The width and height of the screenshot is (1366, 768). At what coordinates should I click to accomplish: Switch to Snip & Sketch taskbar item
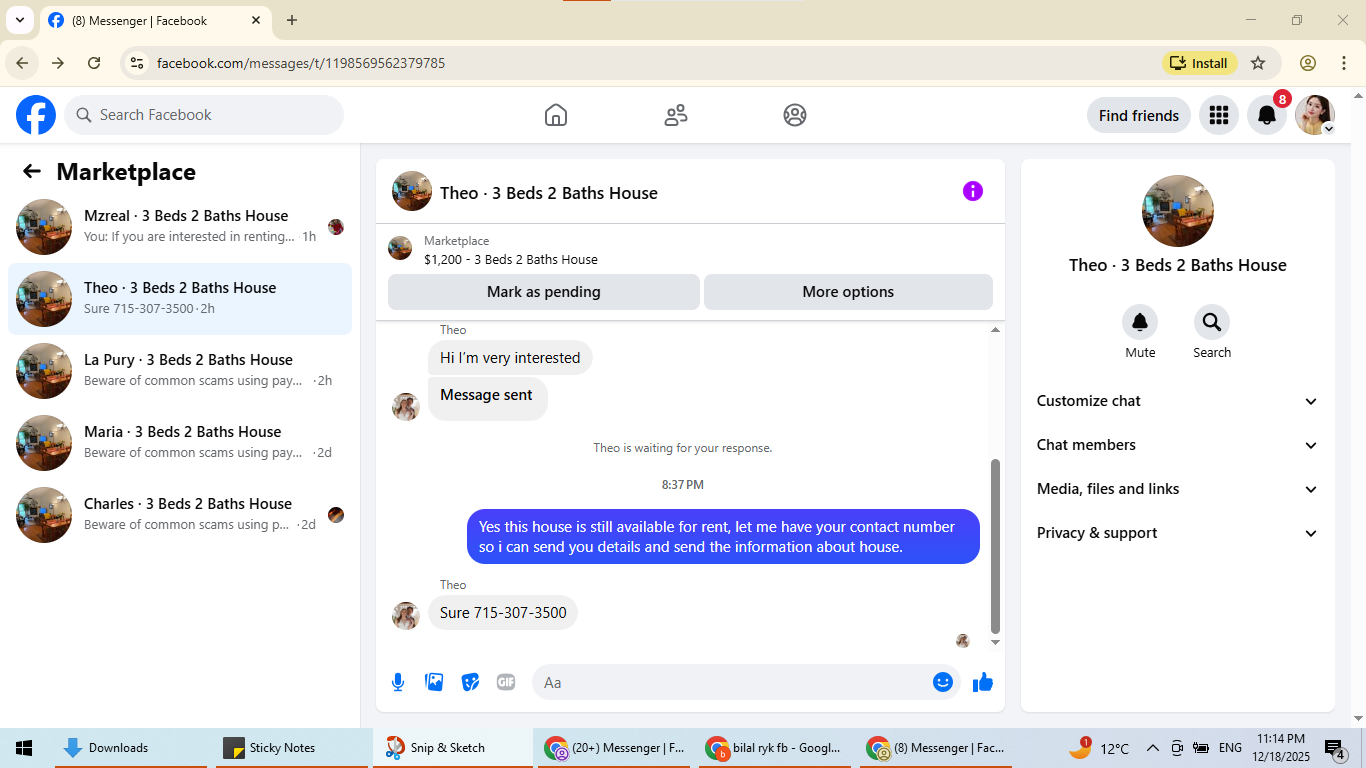pyautogui.click(x=451, y=748)
